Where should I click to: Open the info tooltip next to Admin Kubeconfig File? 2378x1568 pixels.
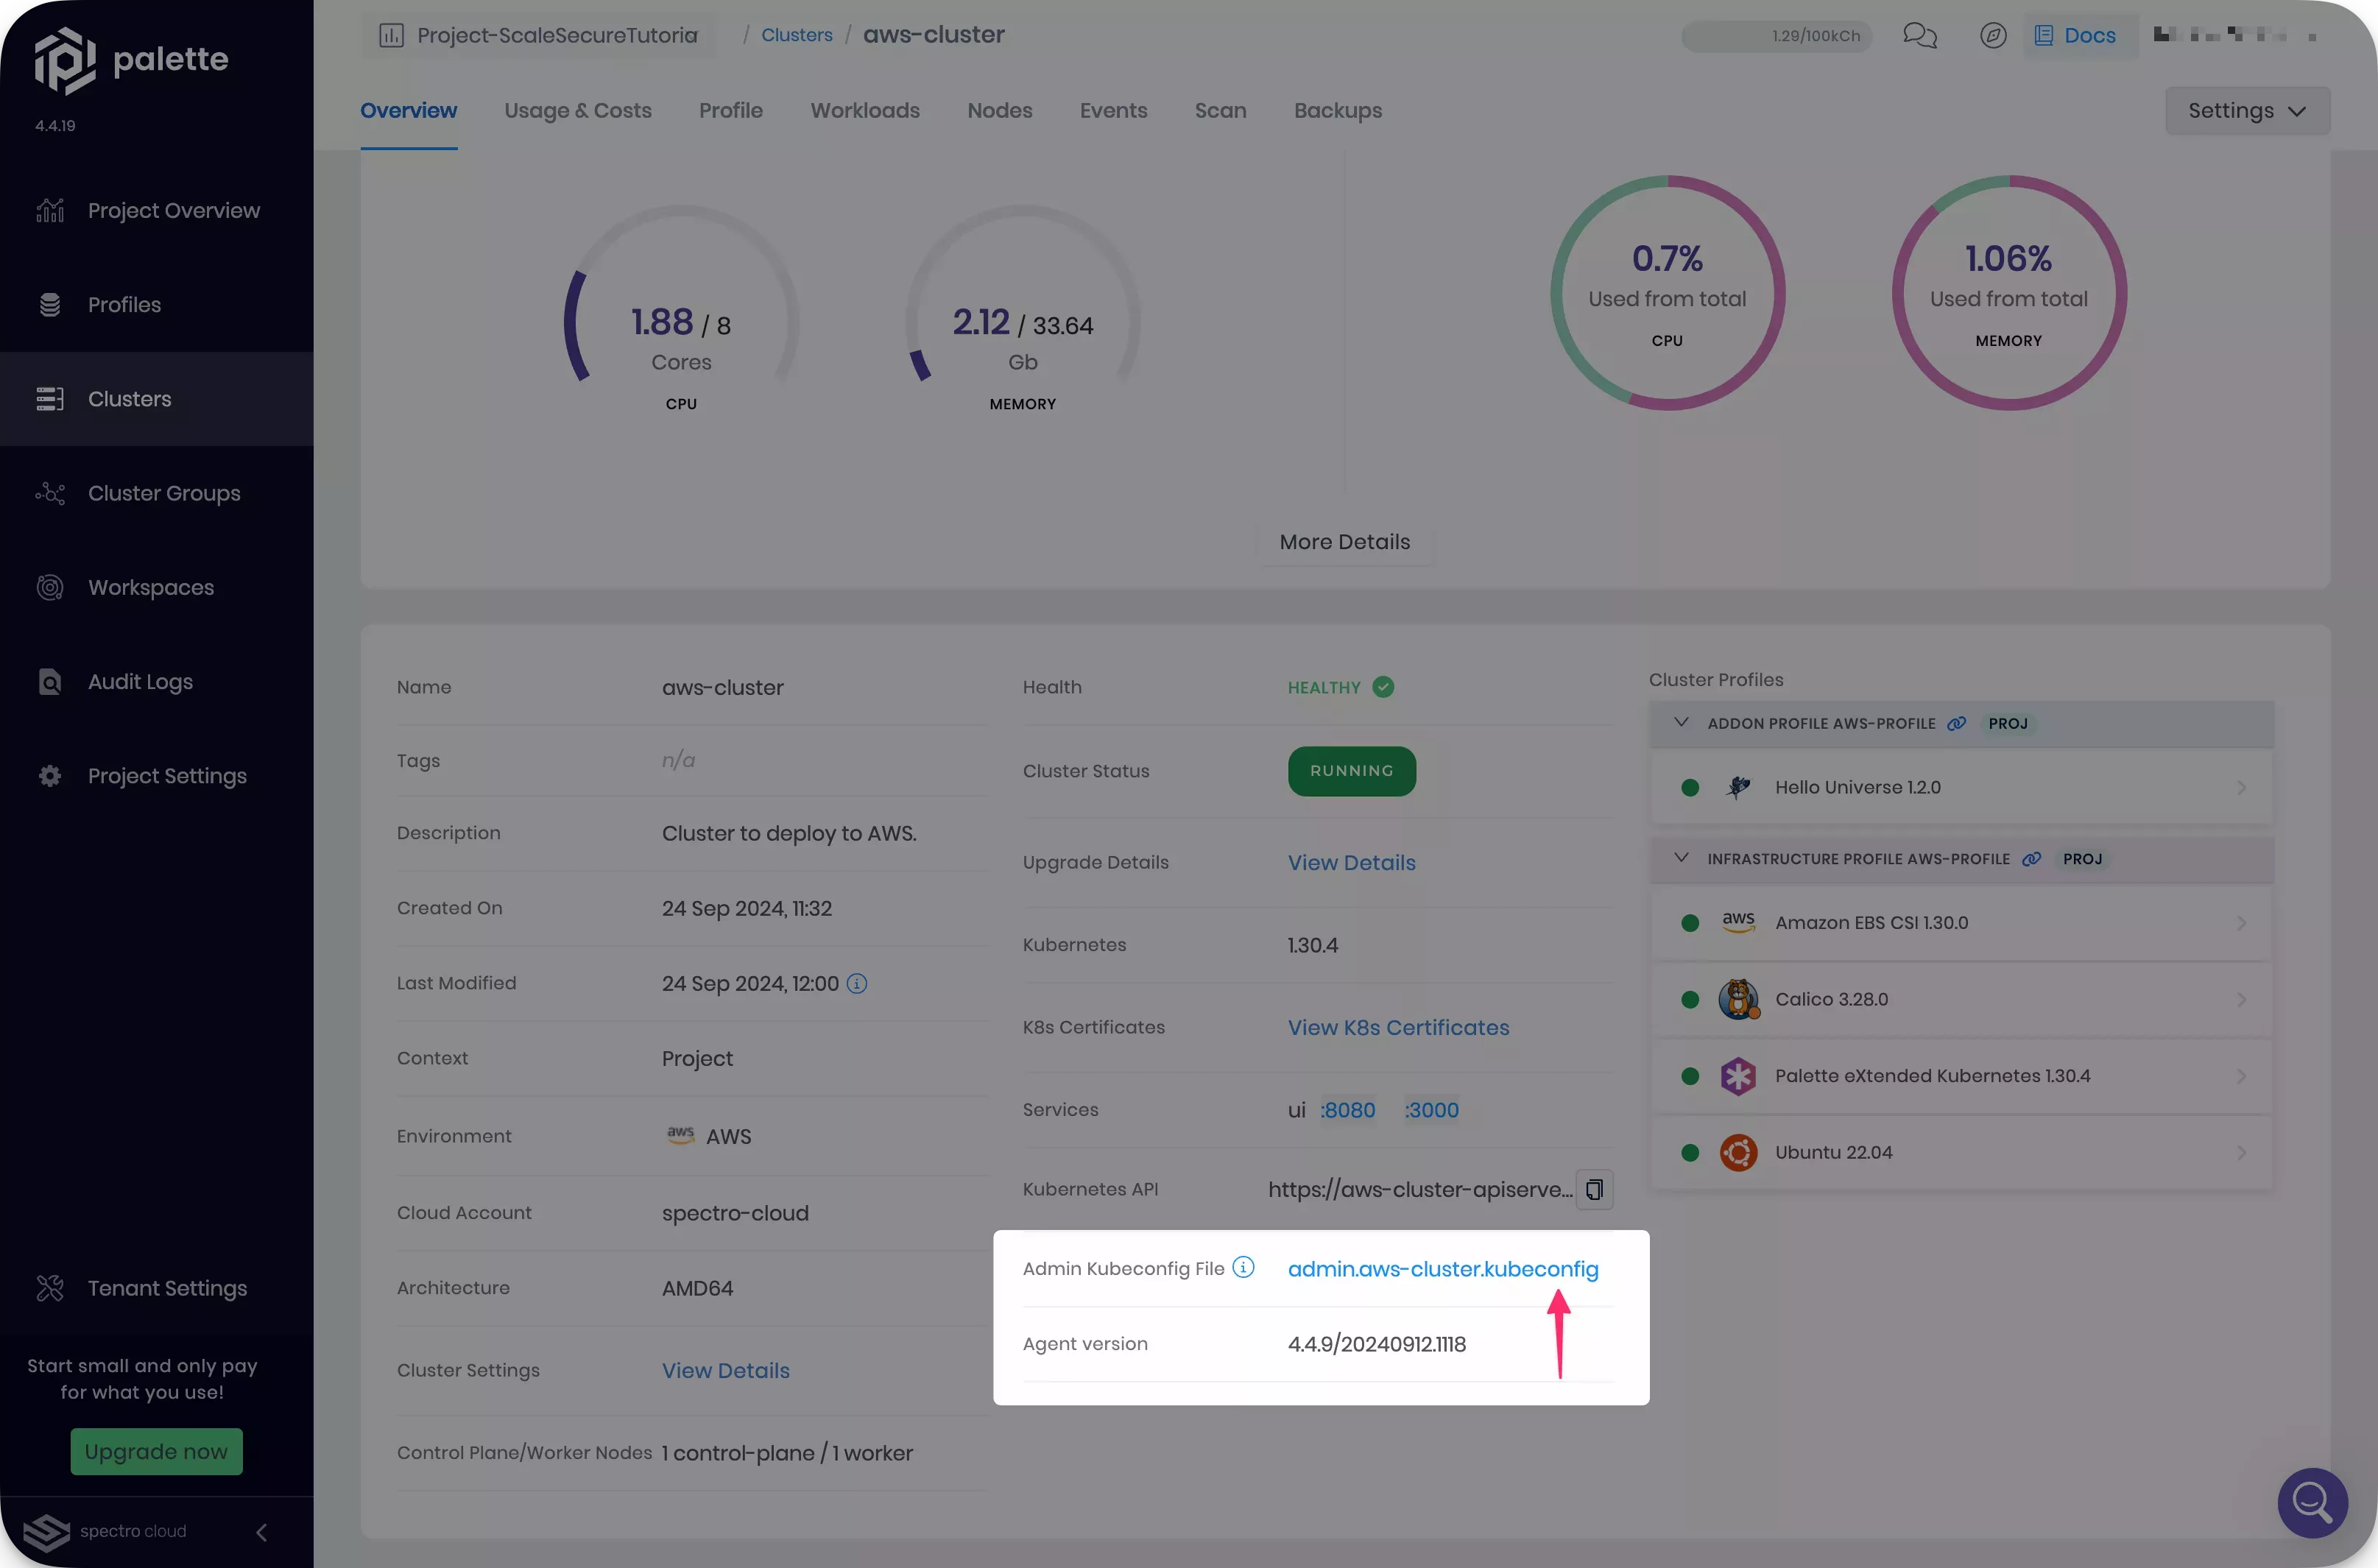tap(1243, 1267)
